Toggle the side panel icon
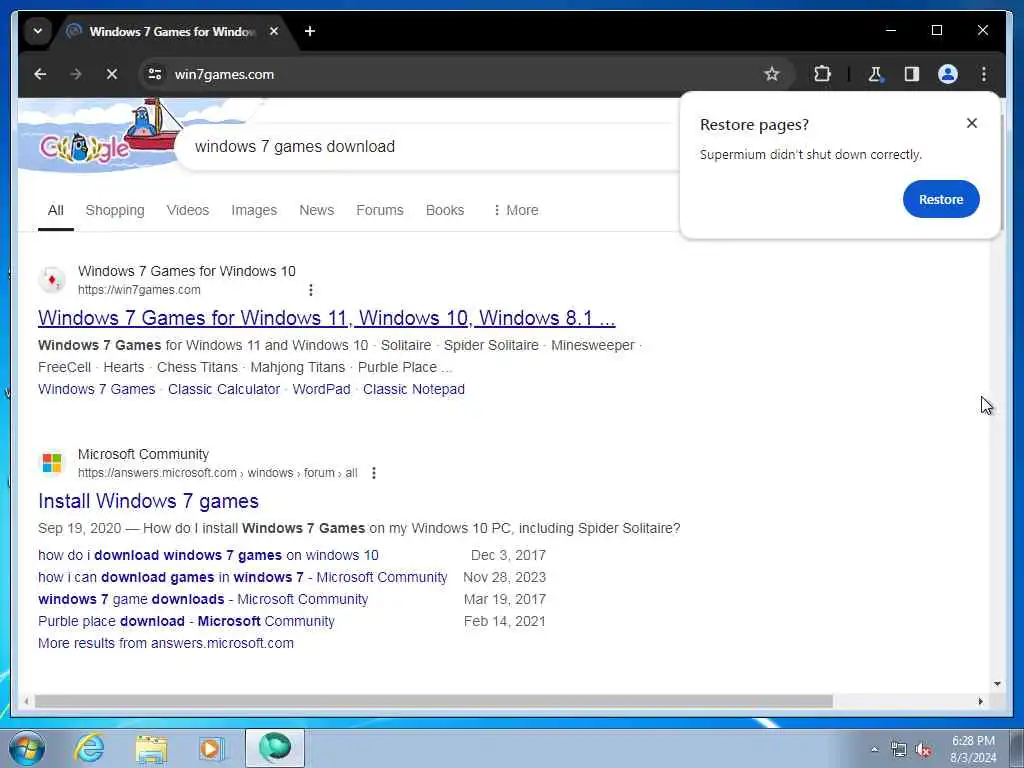 (912, 74)
